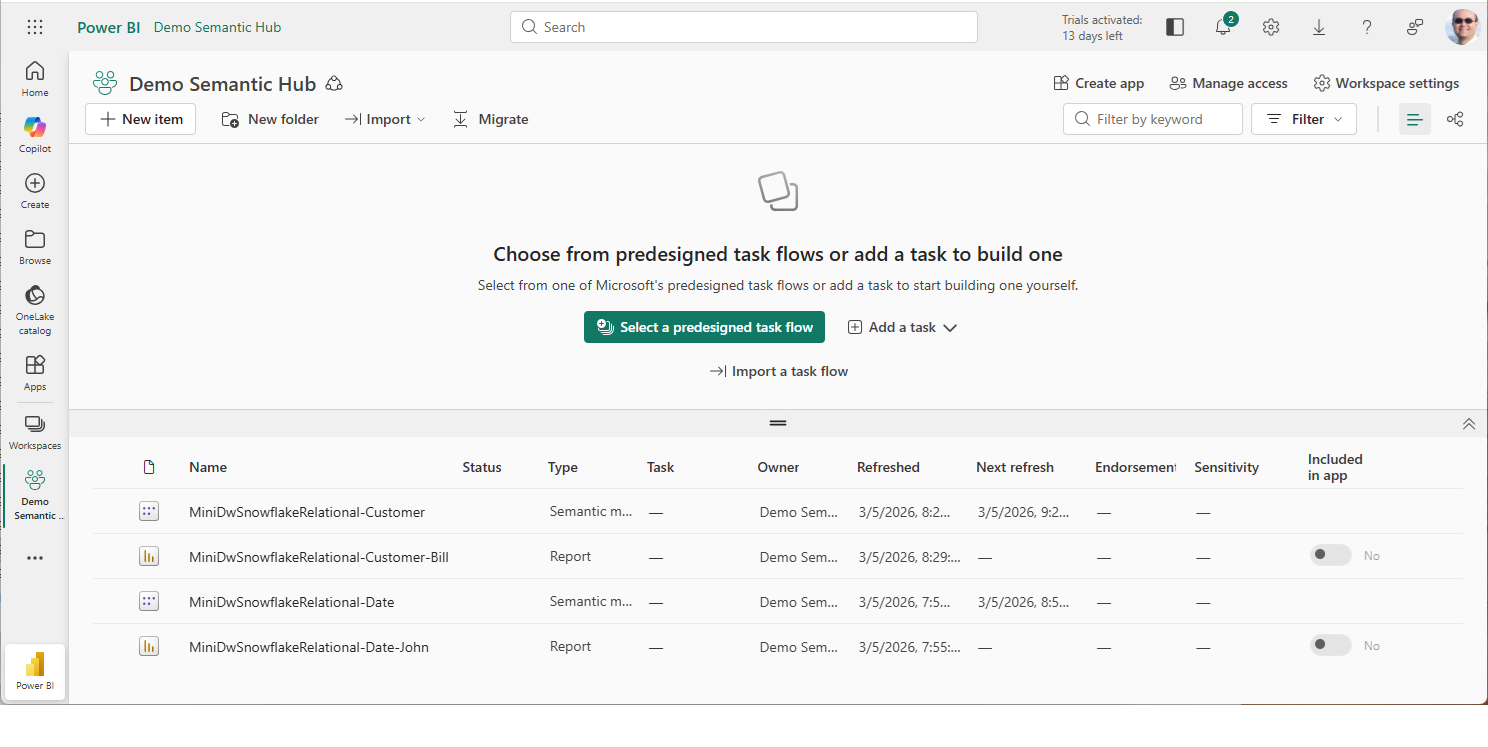Switch to lineage view icon
This screenshot has width=1488, height=747.
(1455, 119)
